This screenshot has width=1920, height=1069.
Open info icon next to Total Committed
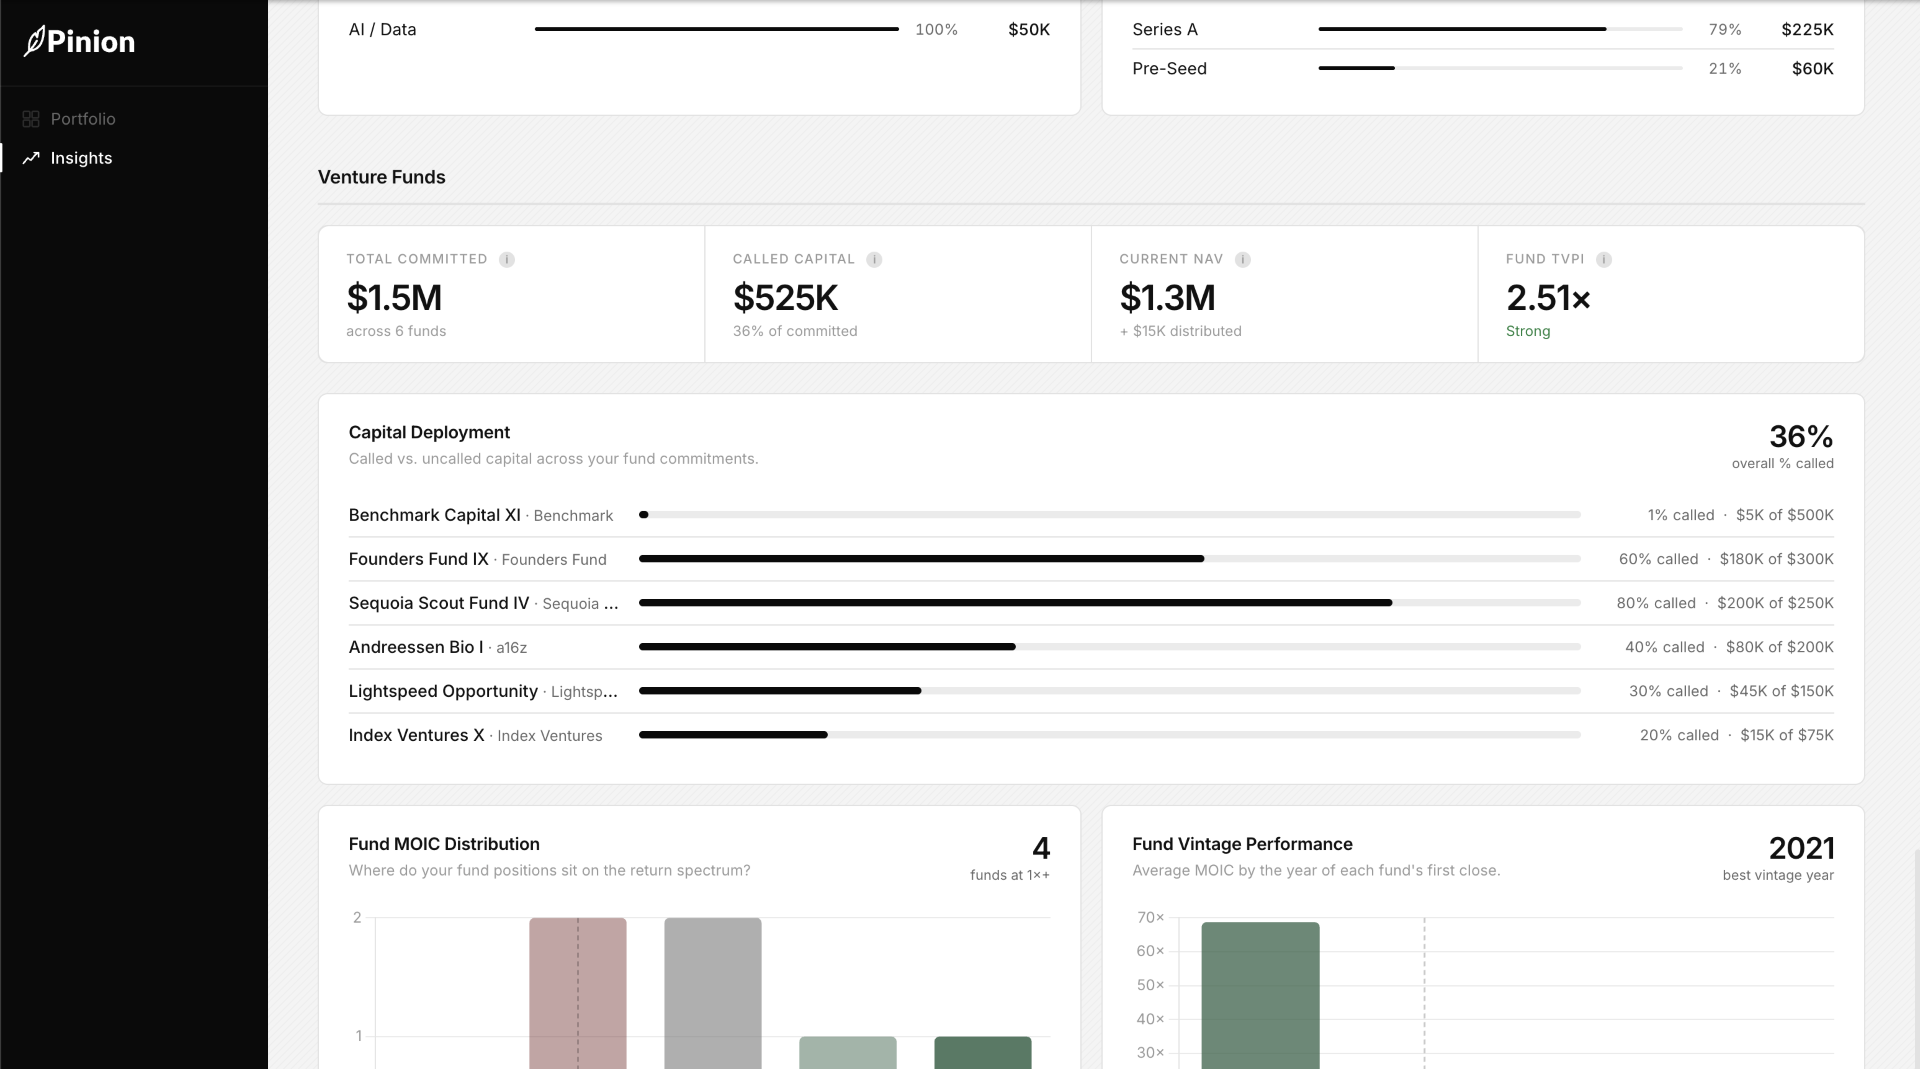point(507,259)
